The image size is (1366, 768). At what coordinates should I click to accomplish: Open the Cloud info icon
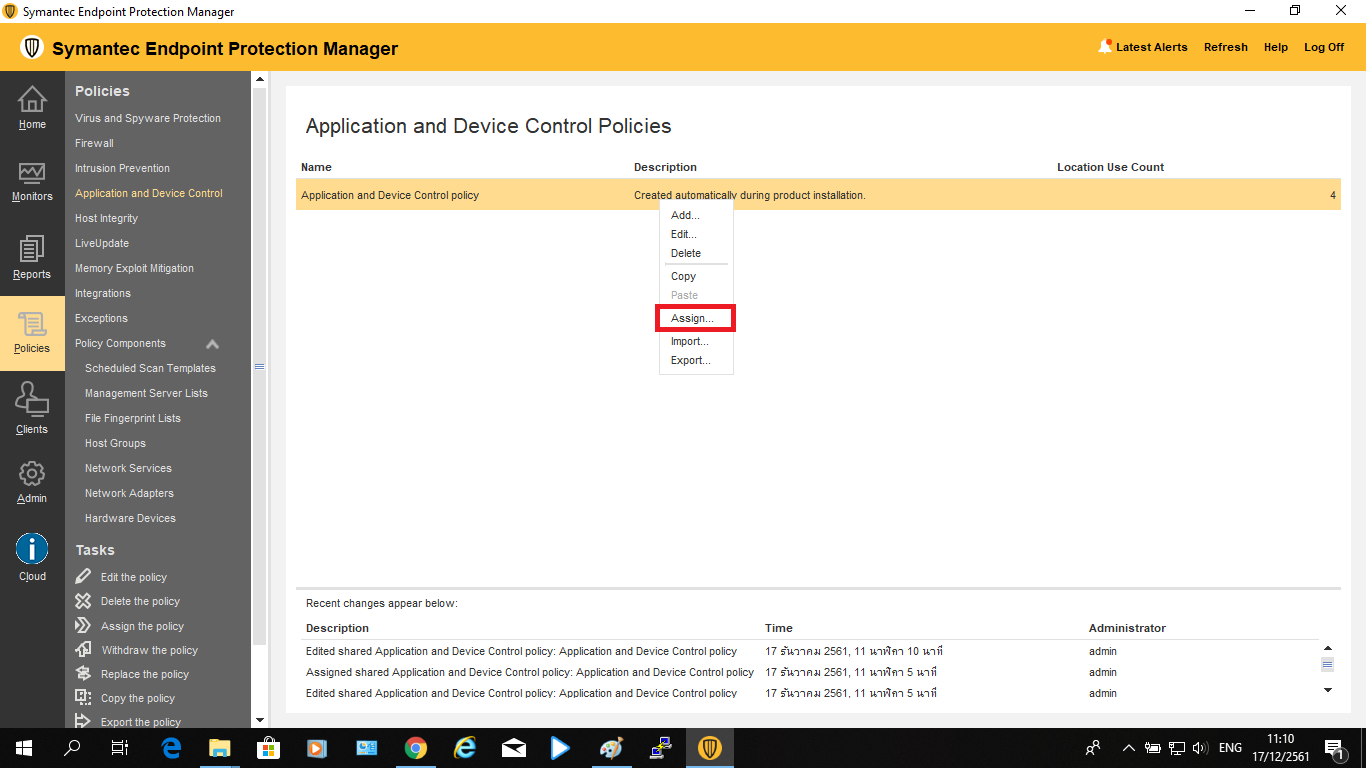(x=32, y=549)
